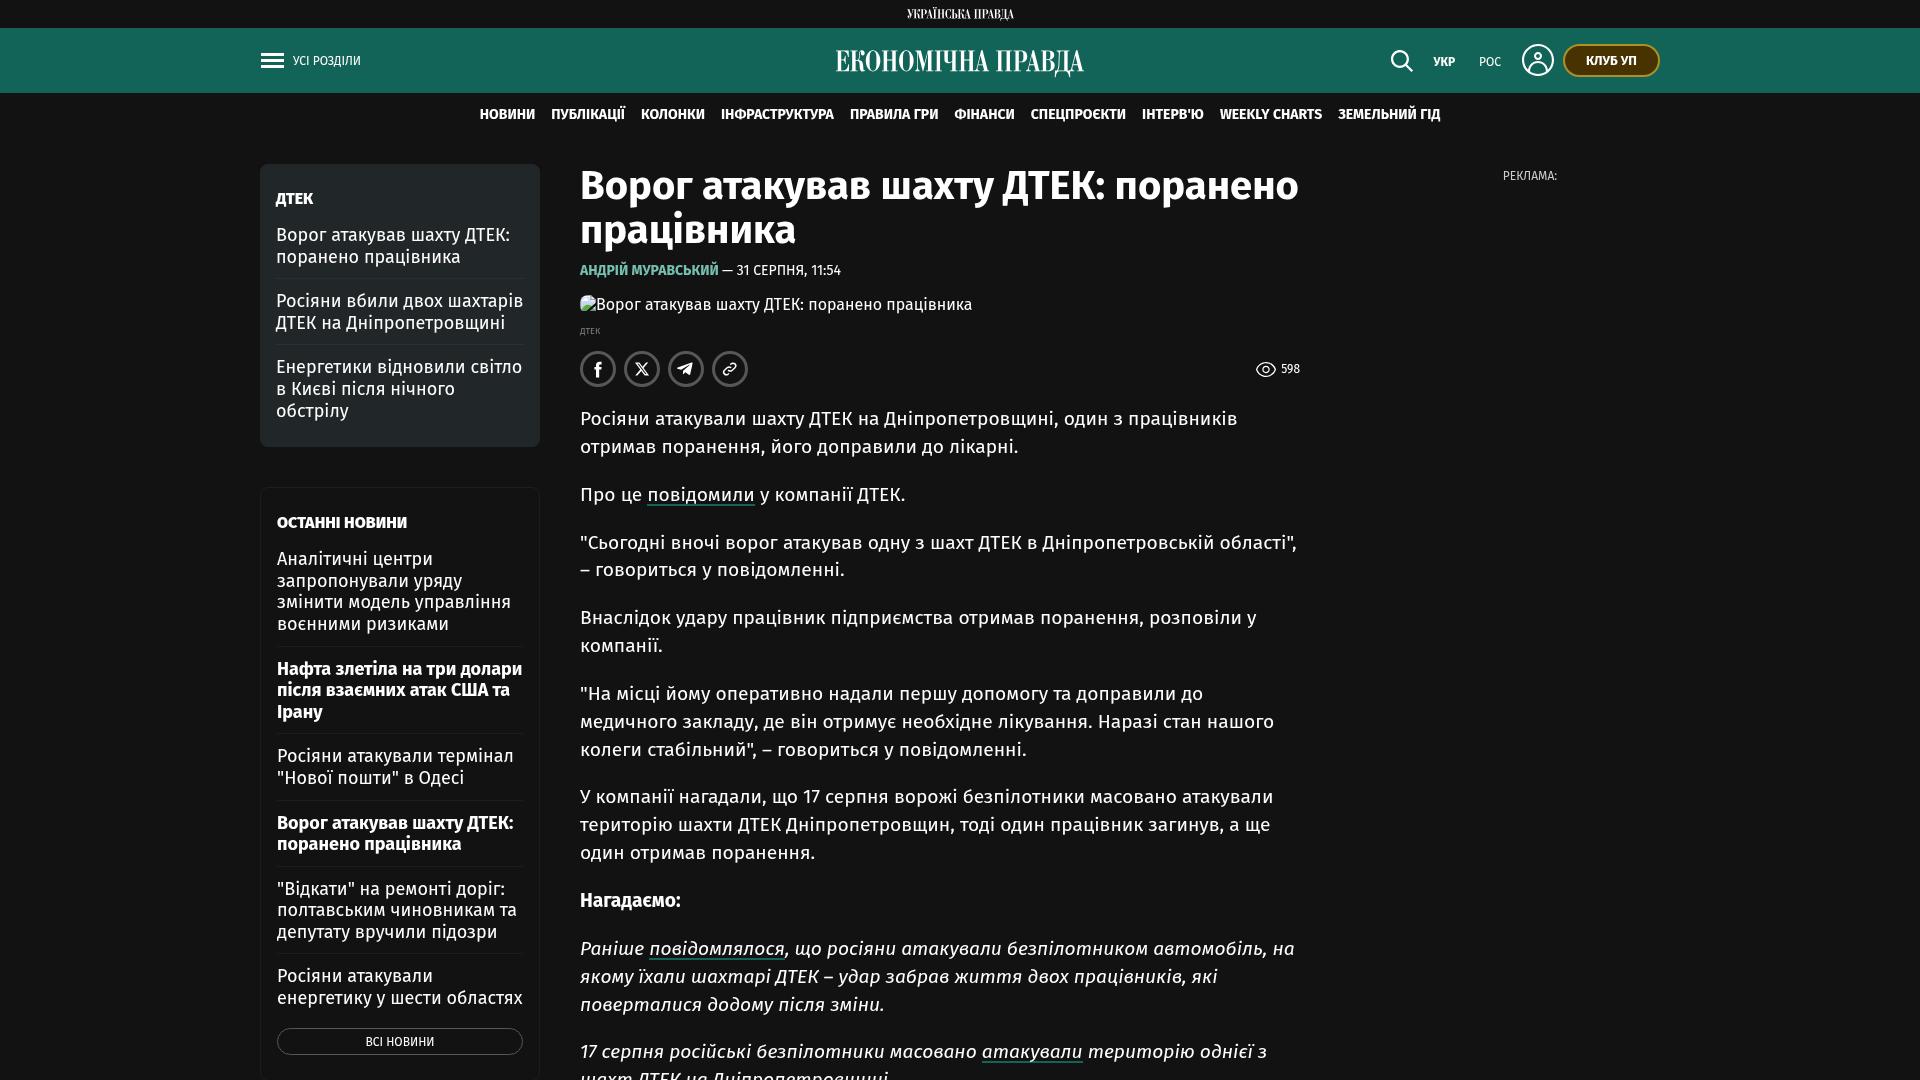Share the article on X (Twitter)
Screen dimensions: 1920x1080
pyautogui.click(x=642, y=369)
